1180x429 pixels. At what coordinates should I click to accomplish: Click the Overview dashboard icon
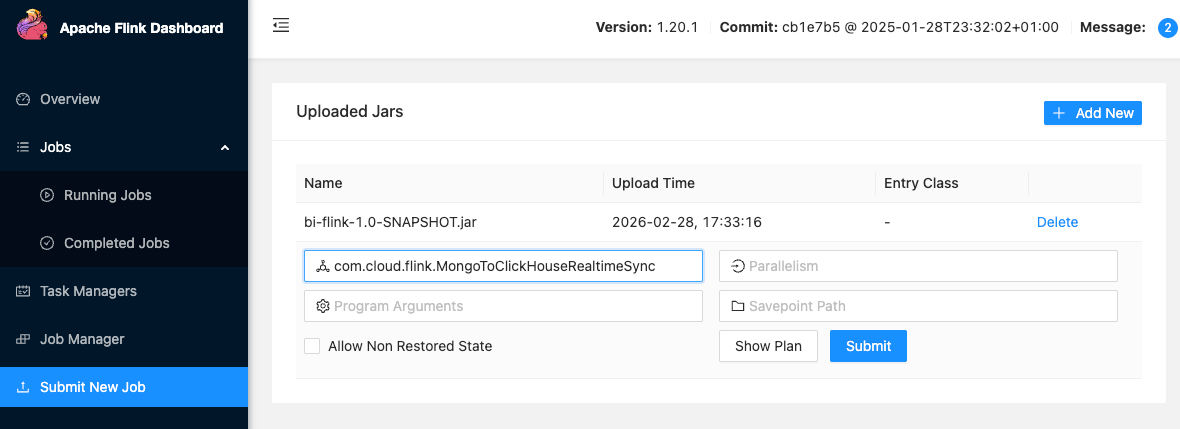[x=23, y=99]
